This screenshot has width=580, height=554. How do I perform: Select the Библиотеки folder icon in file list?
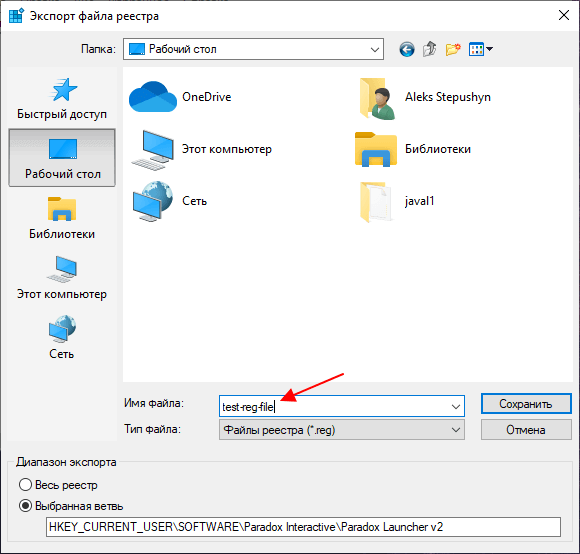point(376,149)
